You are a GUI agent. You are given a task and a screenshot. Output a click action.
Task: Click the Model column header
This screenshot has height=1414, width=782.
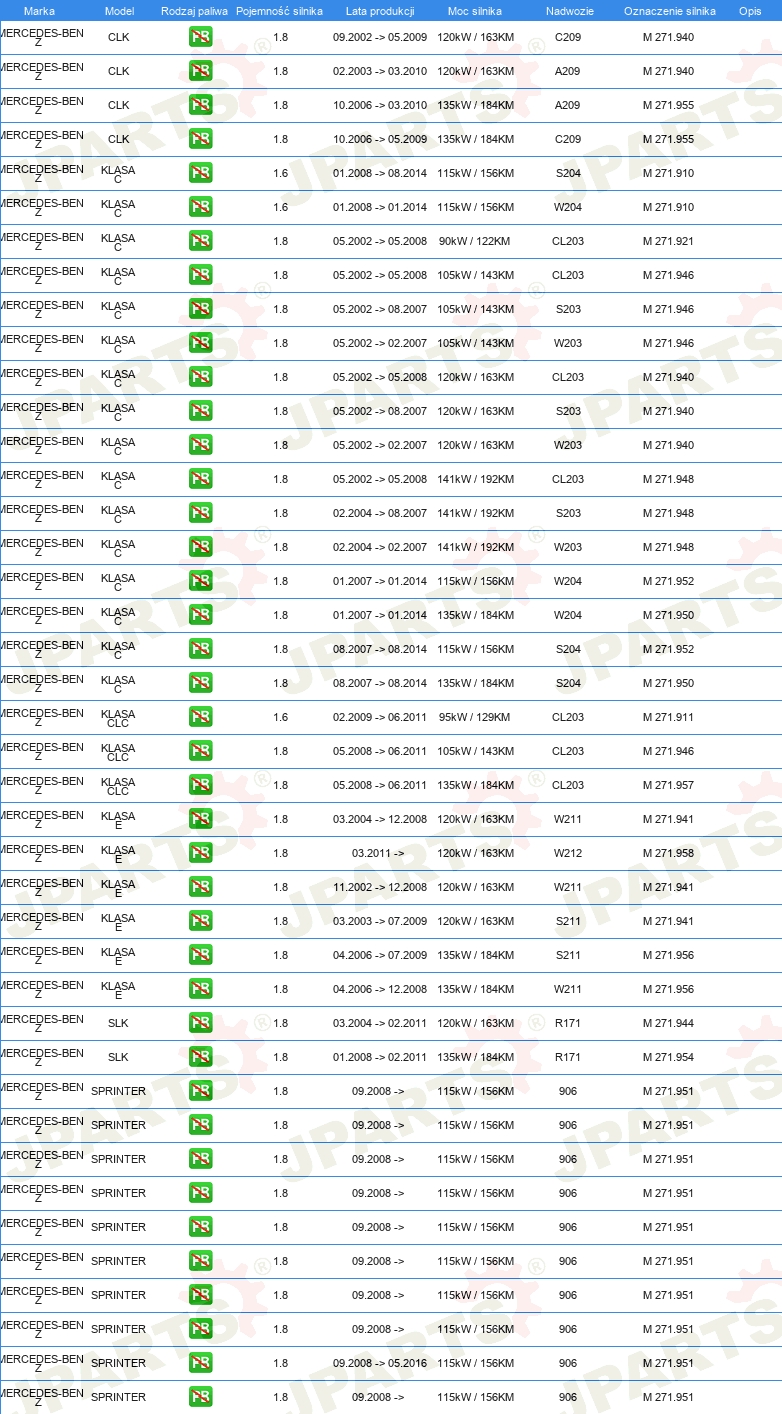coord(119,11)
